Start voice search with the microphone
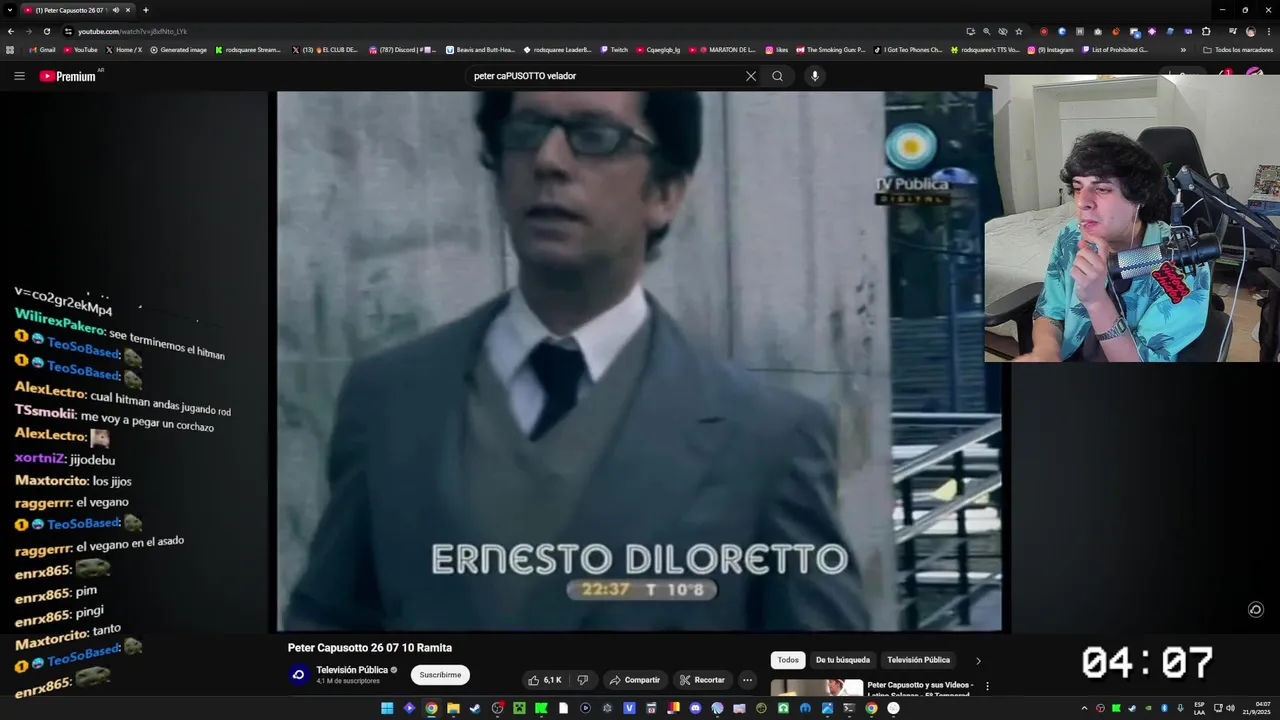 point(815,76)
